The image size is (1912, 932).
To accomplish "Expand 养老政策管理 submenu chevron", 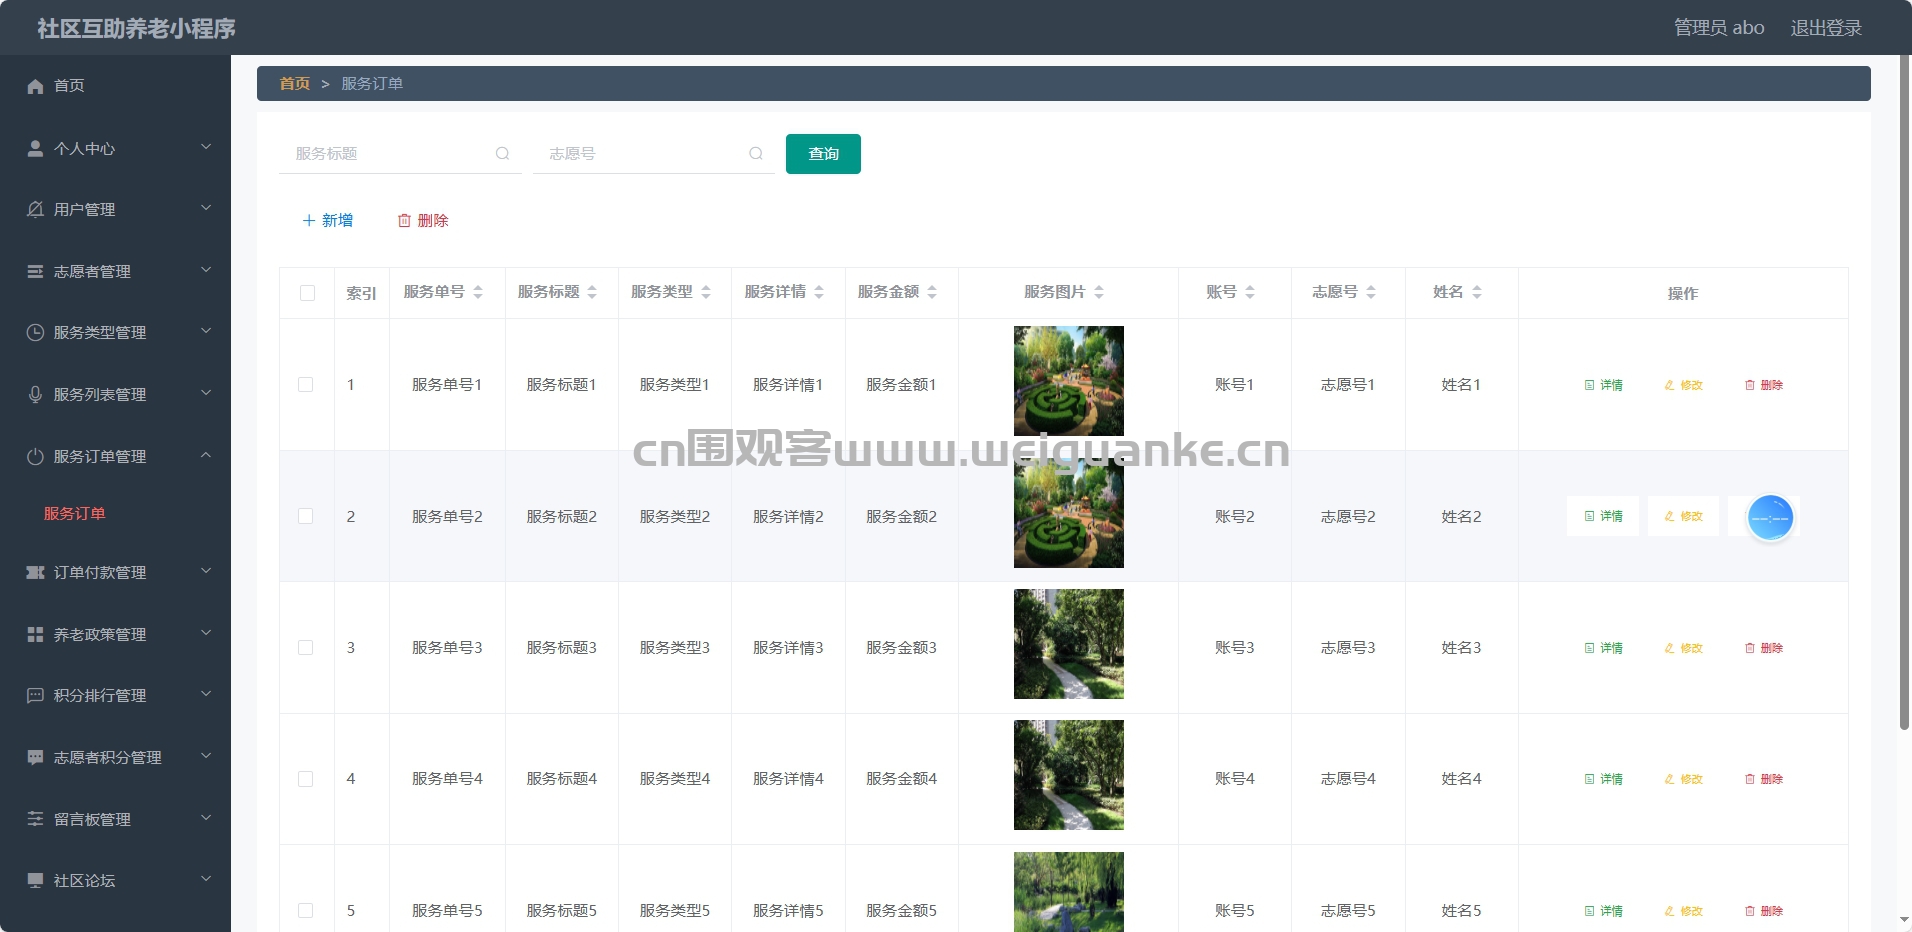I will pos(206,633).
